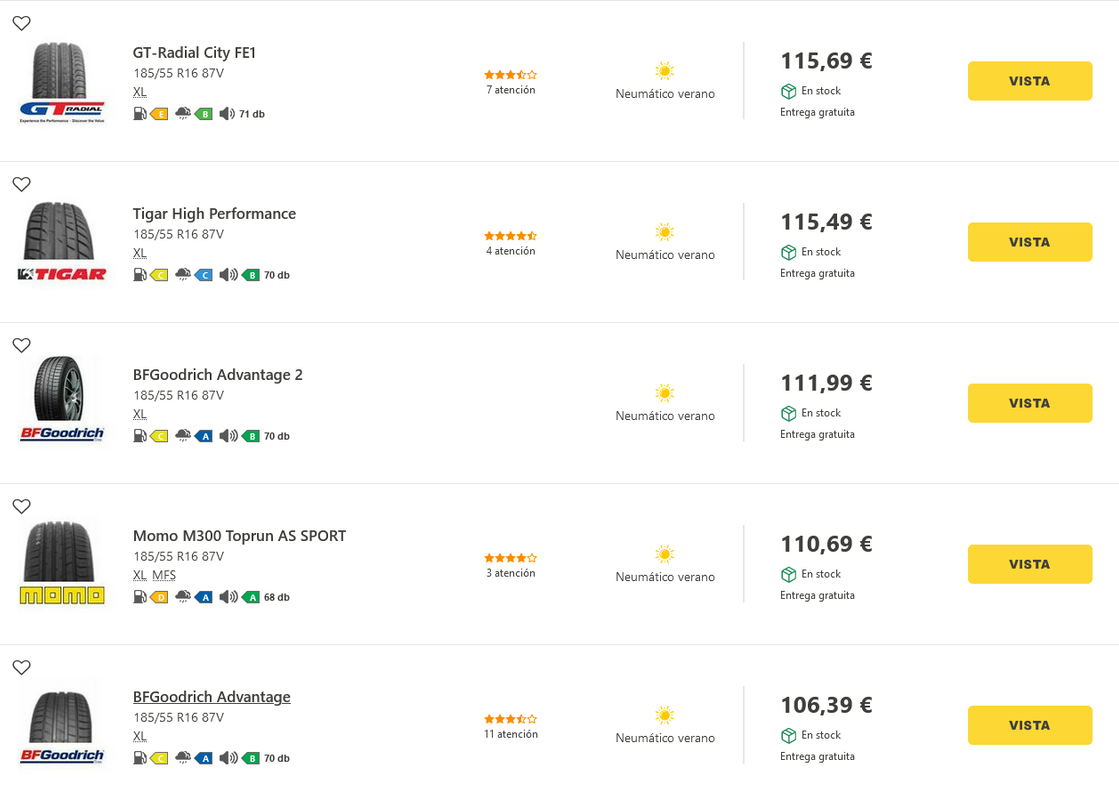This screenshot has width=1119, height=800.
Task: Open 11 atención reviews for BFGoodrich Advantage
Action: pos(511,734)
